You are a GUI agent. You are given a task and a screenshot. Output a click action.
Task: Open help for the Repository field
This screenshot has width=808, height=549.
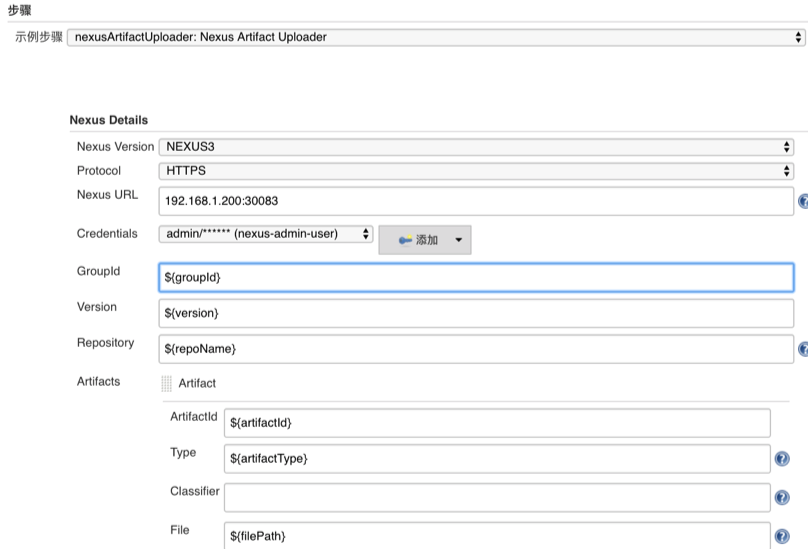[x=803, y=349]
